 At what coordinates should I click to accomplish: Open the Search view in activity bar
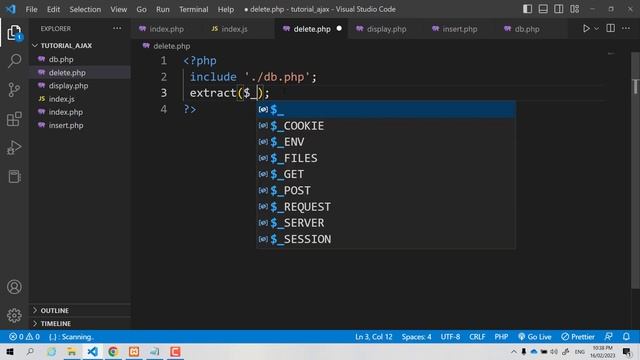coord(14,61)
